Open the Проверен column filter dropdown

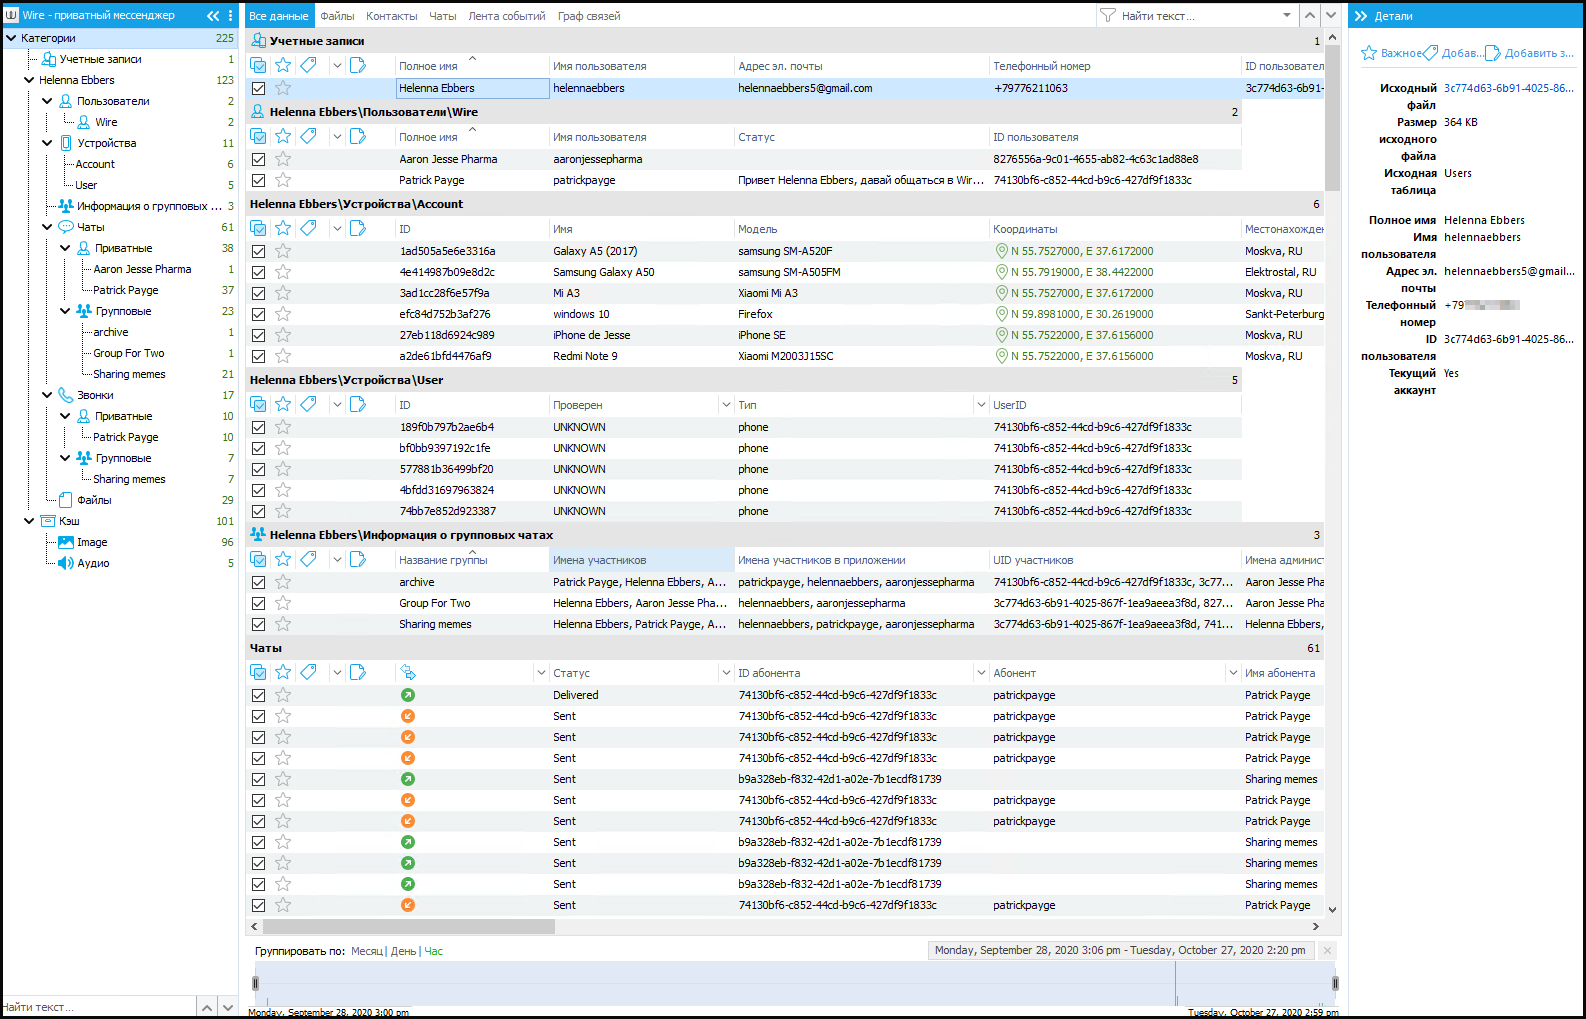(x=726, y=405)
